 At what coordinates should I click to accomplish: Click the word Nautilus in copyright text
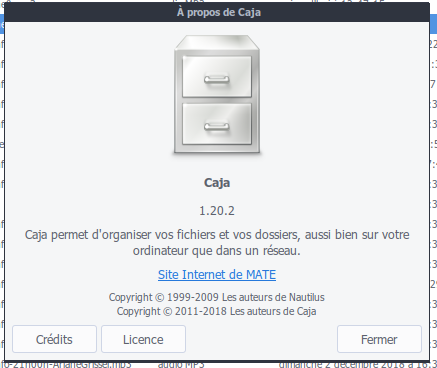click(x=307, y=297)
